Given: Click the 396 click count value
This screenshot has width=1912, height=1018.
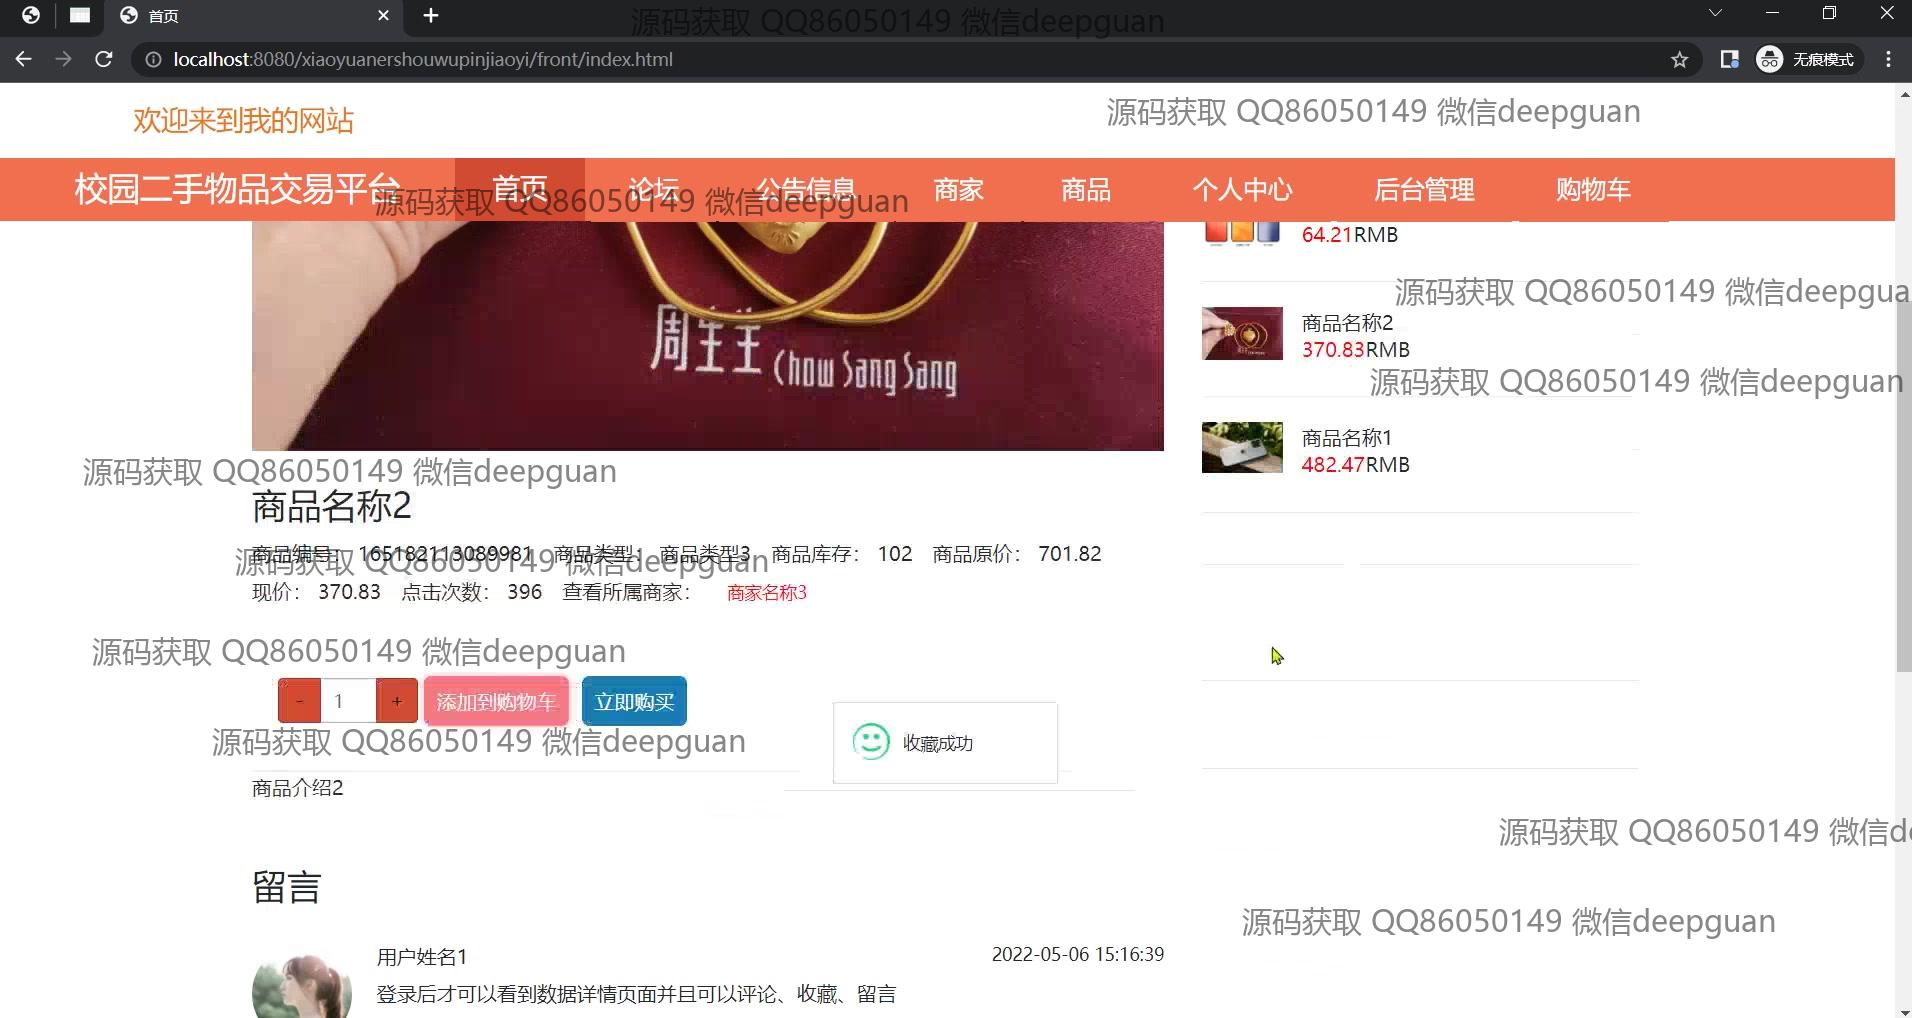Looking at the screenshot, I should tap(525, 592).
